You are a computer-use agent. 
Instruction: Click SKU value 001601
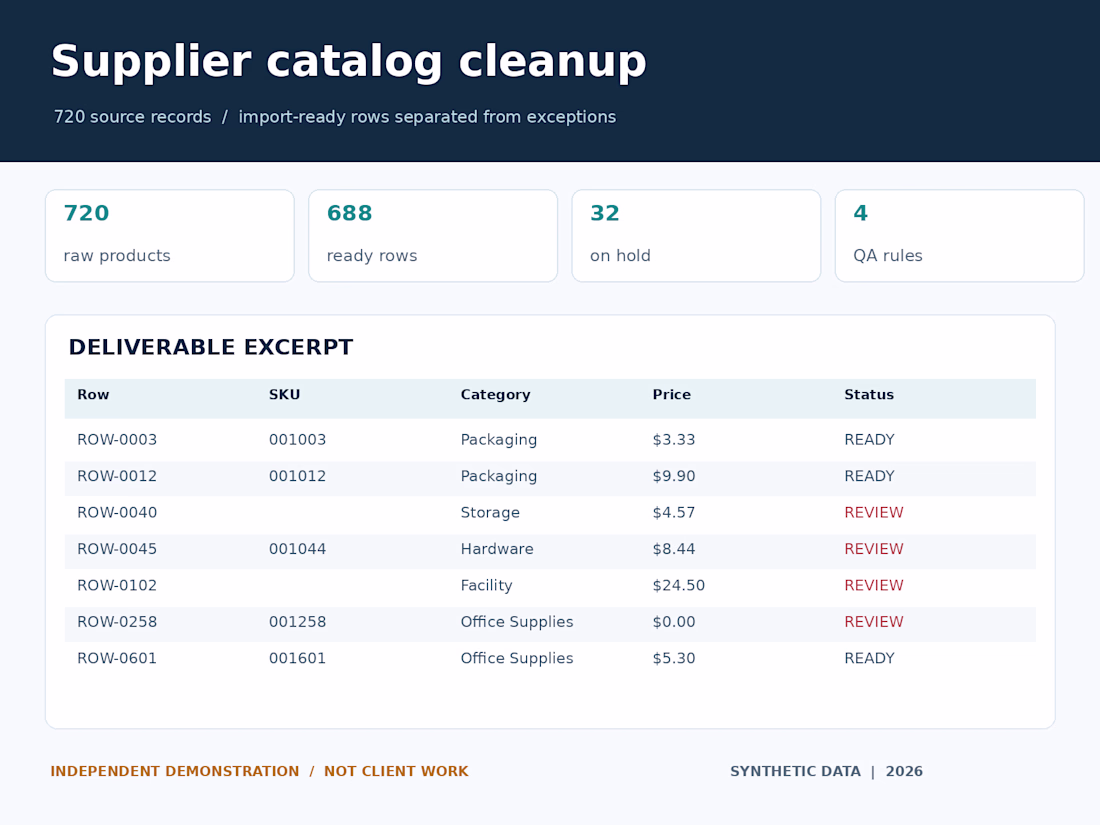[x=297, y=659]
